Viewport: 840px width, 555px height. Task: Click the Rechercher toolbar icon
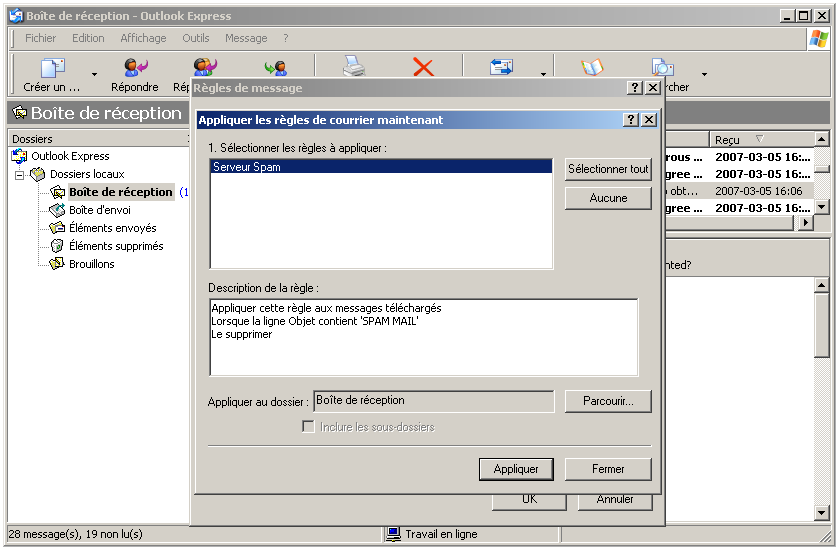coord(663,67)
